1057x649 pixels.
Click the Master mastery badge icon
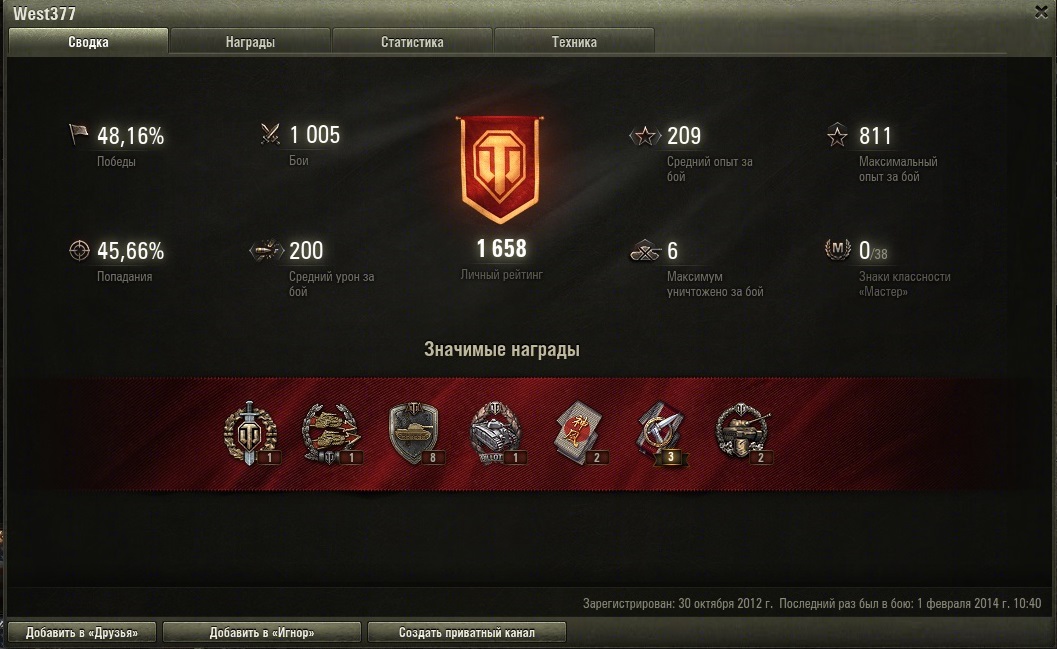point(837,249)
